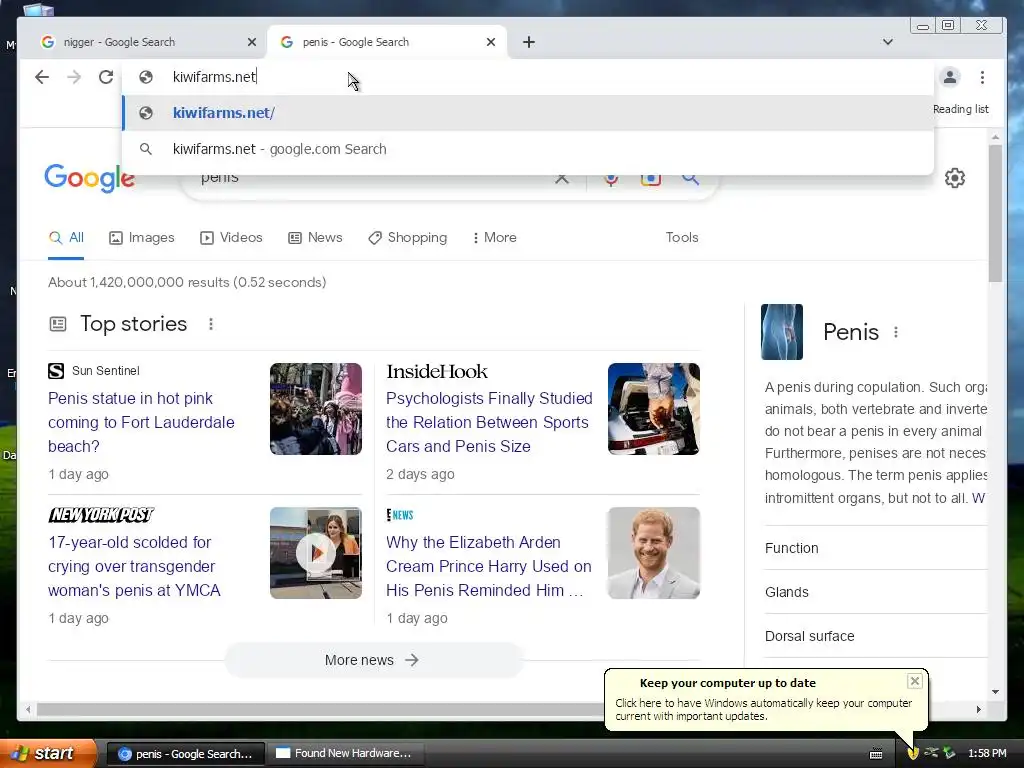Open E News Prince Harry story
Viewport: 1024px width, 768px height.
coord(488,566)
